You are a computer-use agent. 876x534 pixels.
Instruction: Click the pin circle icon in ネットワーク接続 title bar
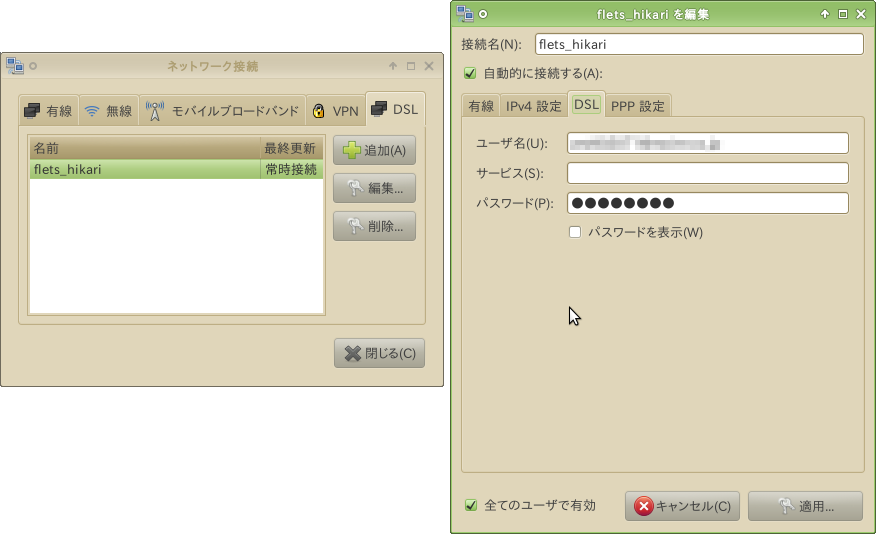point(33,66)
